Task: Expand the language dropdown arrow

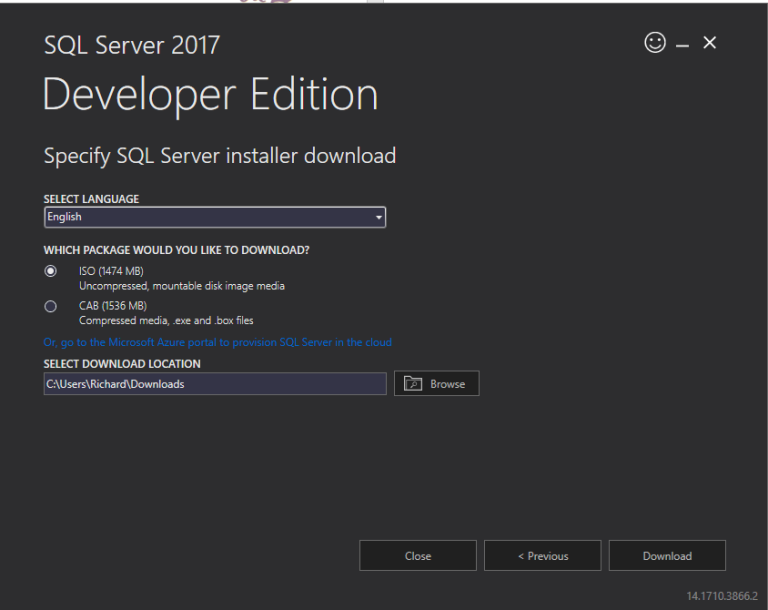Action: (x=378, y=217)
